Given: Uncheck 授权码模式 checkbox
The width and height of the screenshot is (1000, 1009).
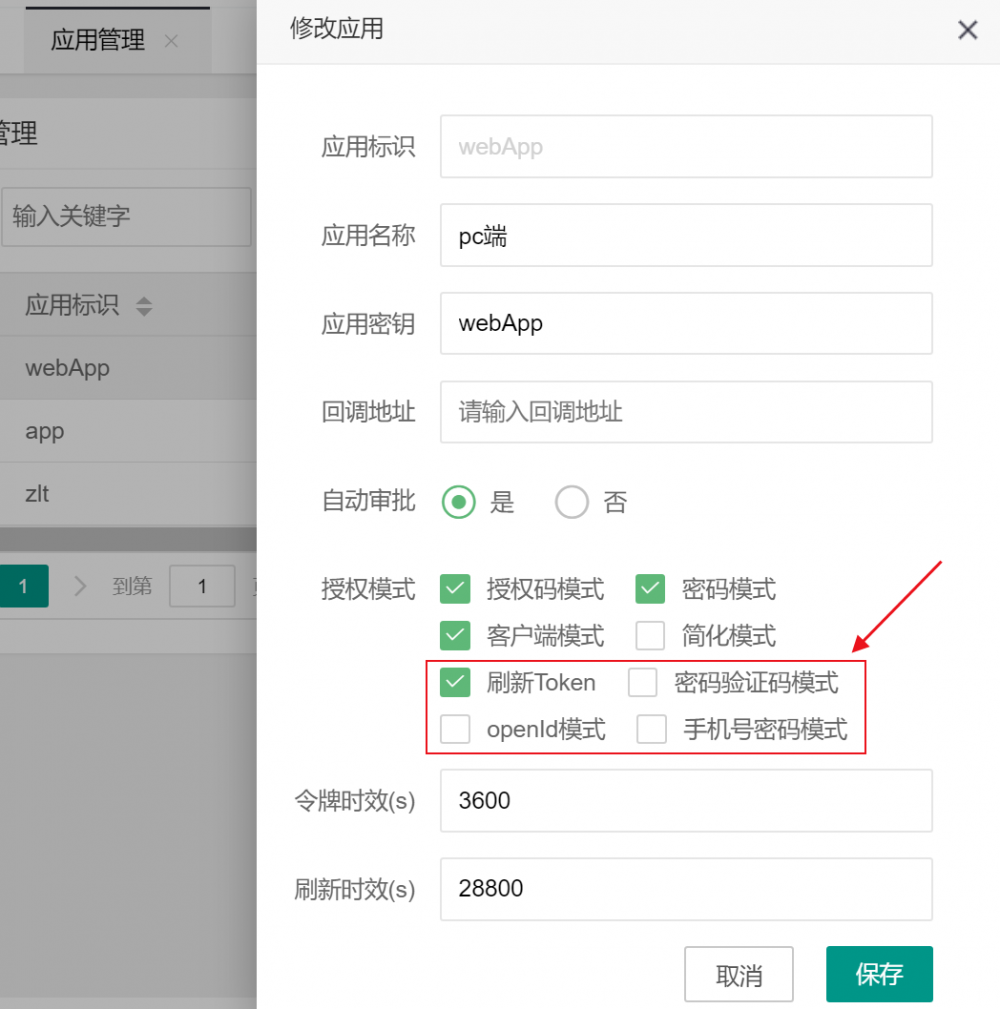Looking at the screenshot, I should pos(455,589).
